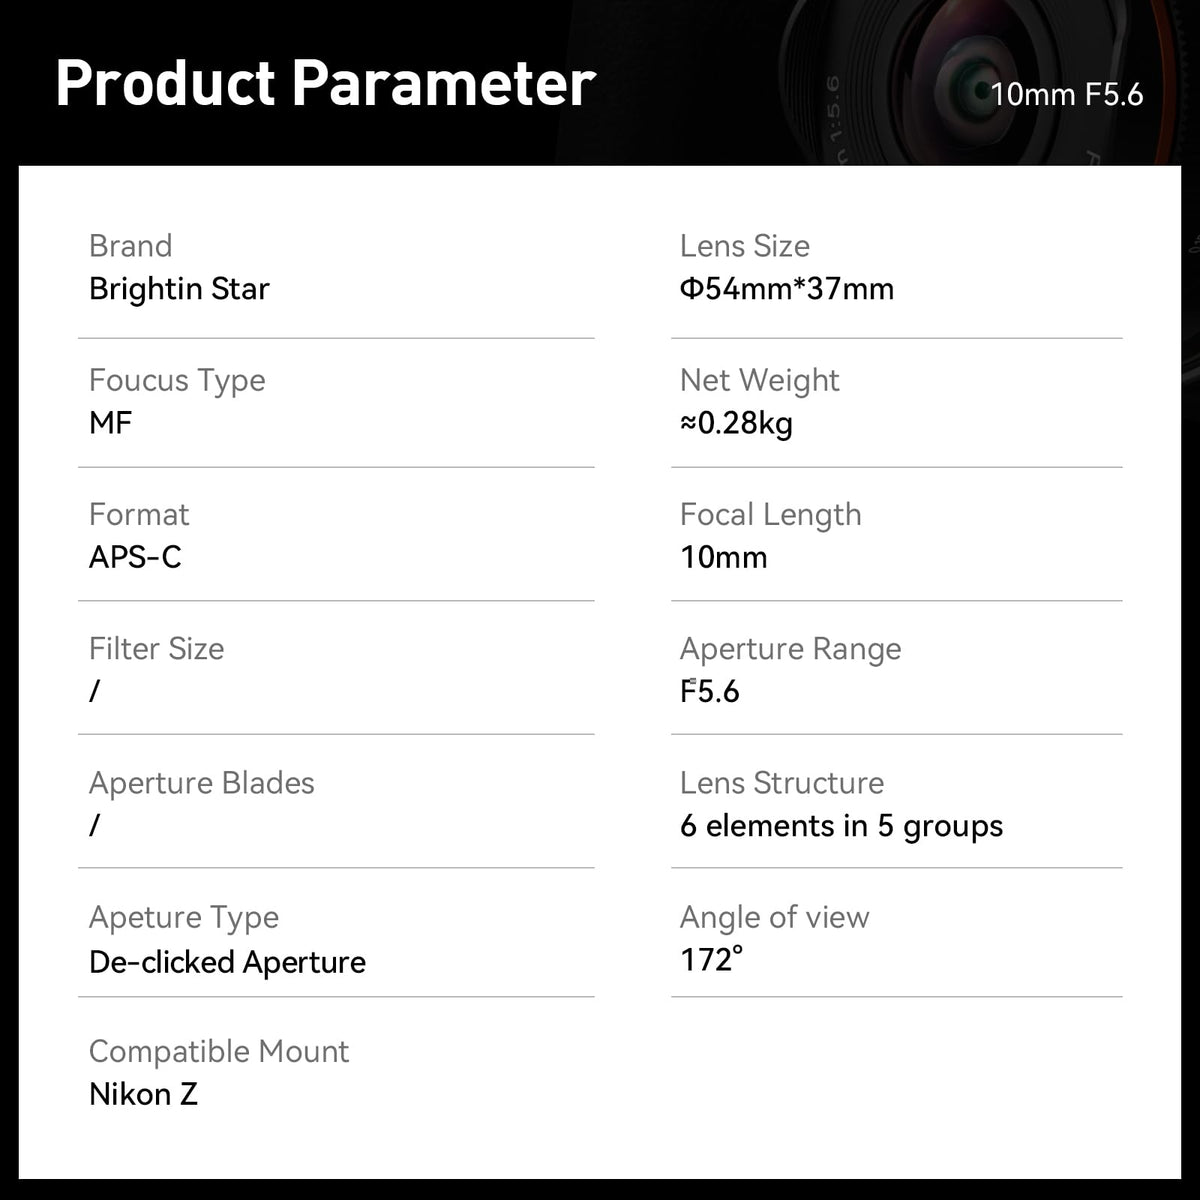This screenshot has width=1200, height=1200.
Task: Click the Angle of view label
Action: tap(774, 917)
